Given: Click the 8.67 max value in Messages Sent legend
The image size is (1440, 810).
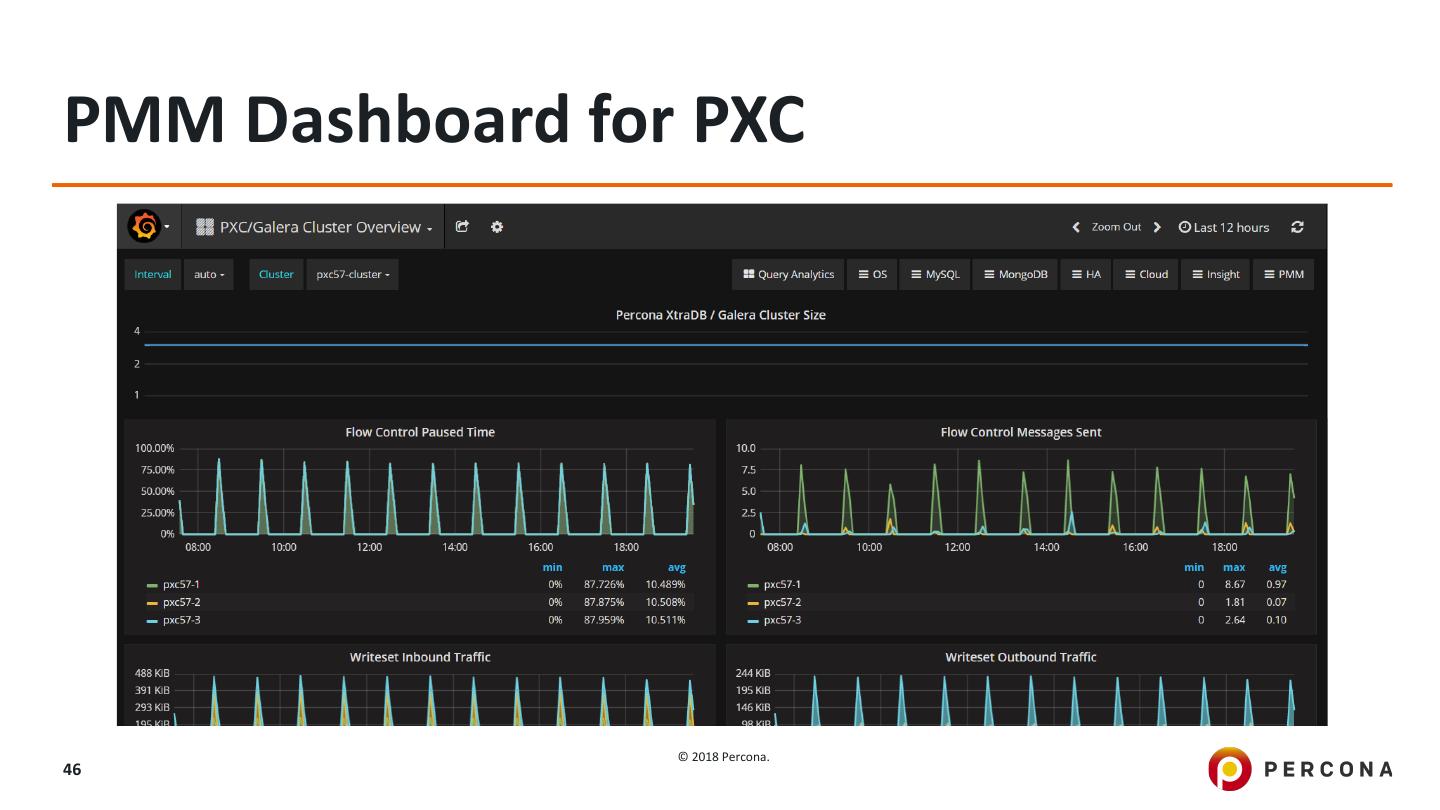Looking at the screenshot, I should tap(1235, 584).
